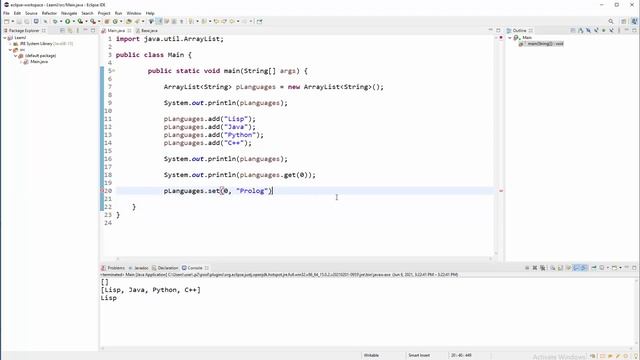This screenshot has height=360, width=640.
Task: Click Remove Launch in Console toolbar
Action: [x=535, y=268]
